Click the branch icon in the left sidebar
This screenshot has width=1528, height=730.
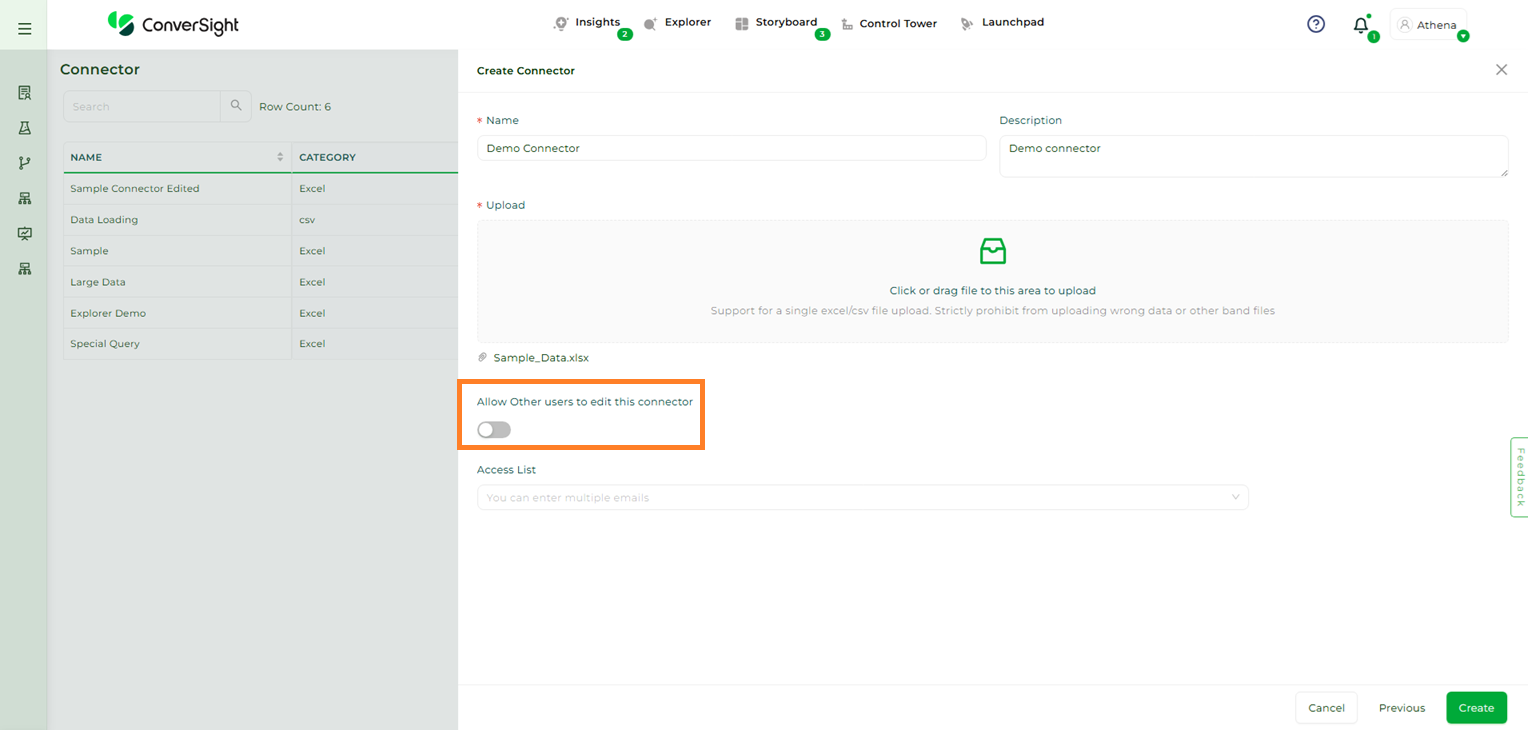point(25,163)
